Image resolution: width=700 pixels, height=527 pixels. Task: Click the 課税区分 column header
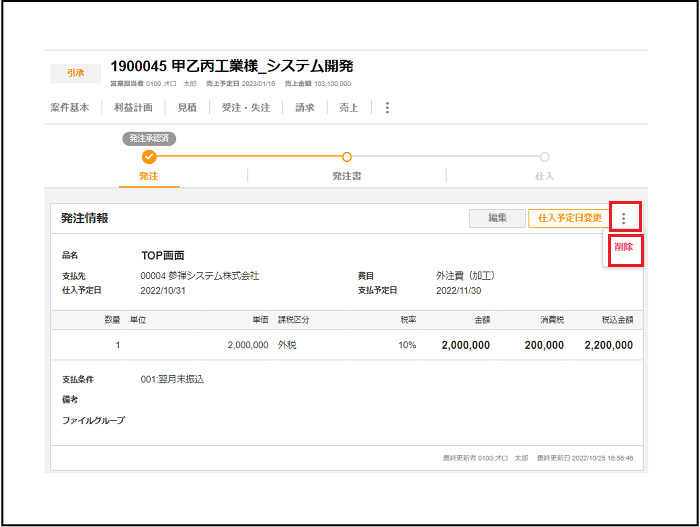(x=293, y=320)
